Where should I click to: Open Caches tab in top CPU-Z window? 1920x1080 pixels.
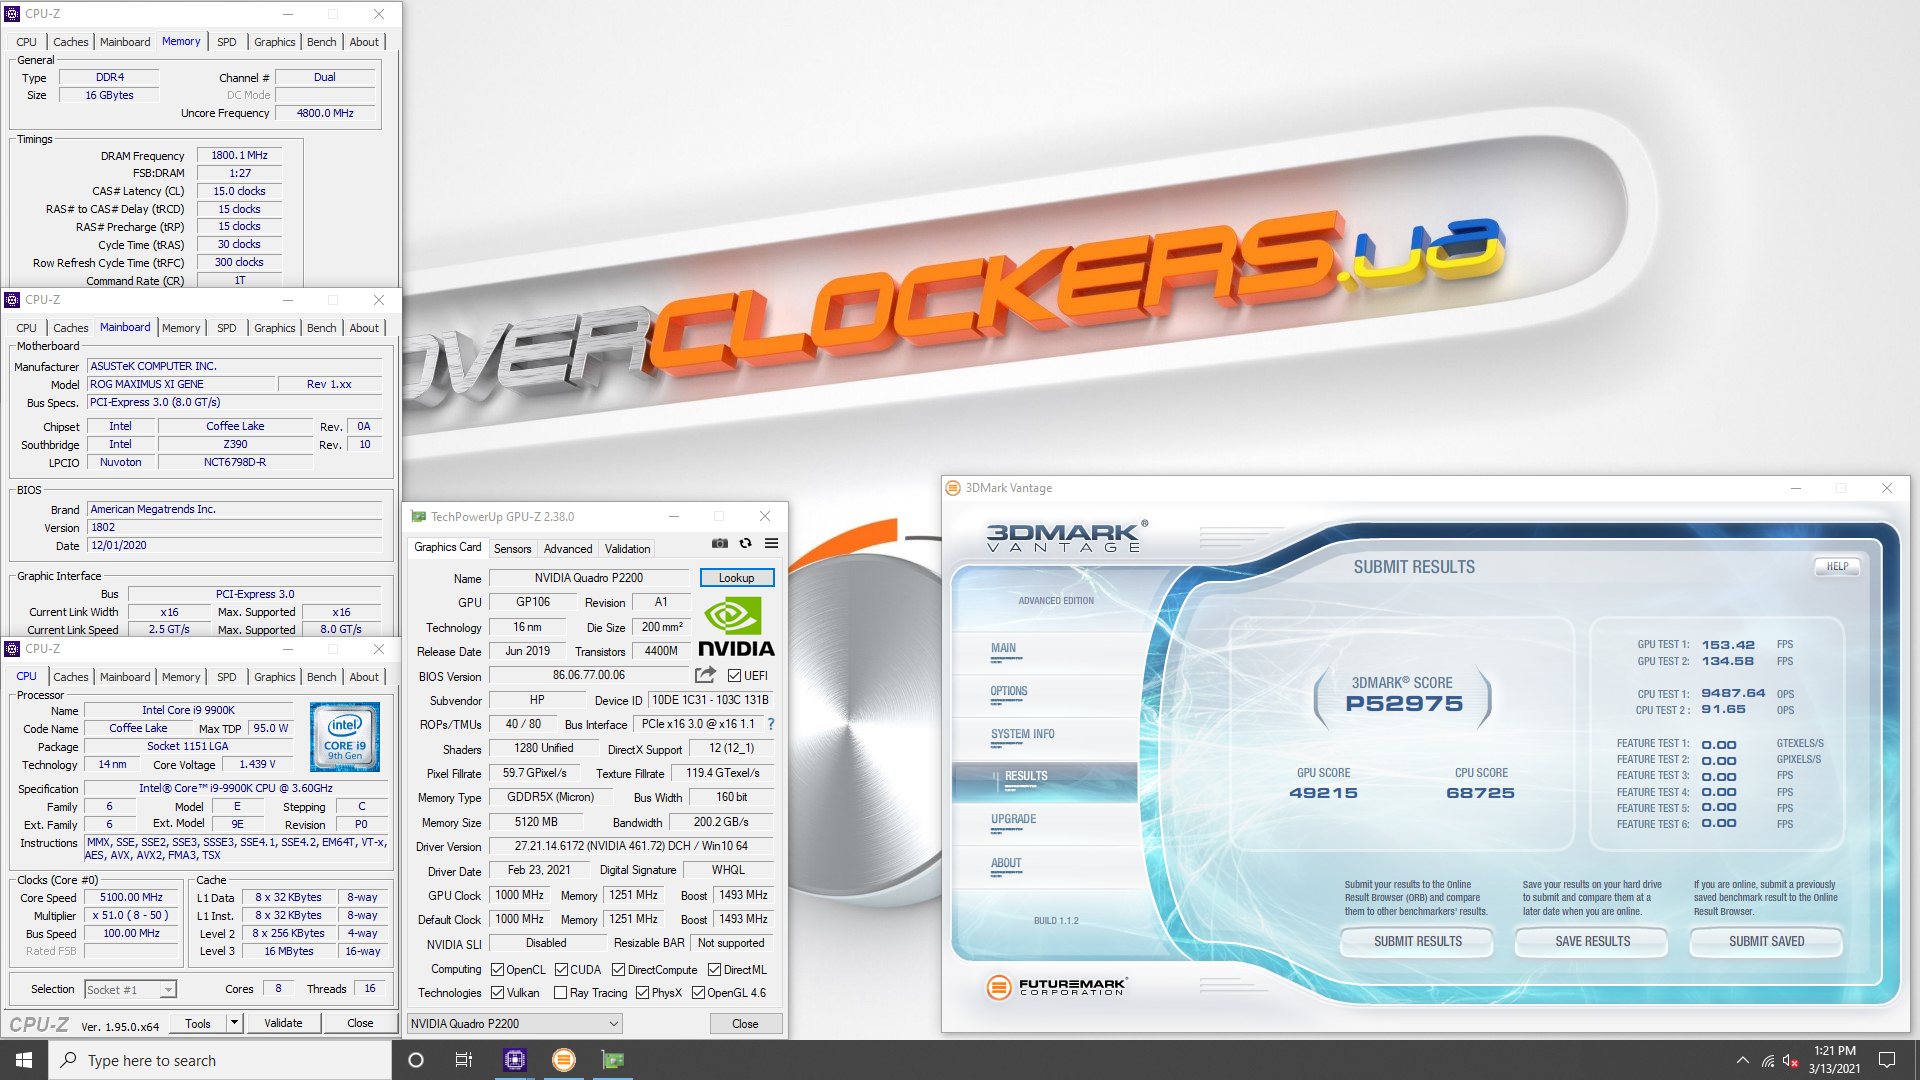(71, 42)
